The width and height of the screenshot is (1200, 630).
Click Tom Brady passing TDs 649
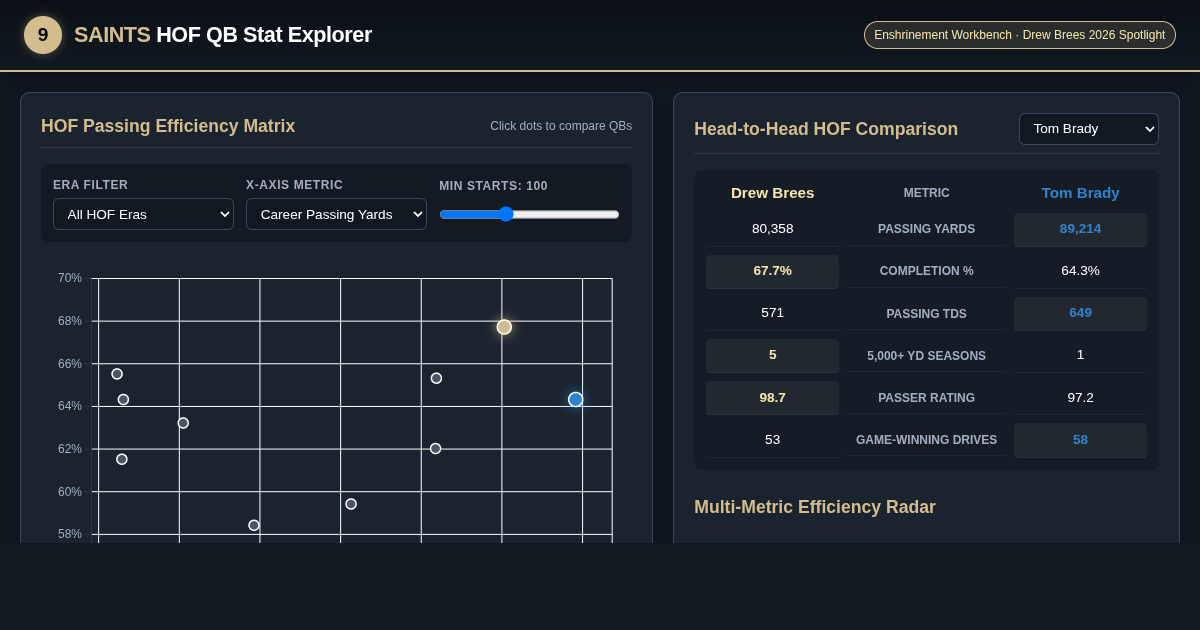click(x=1080, y=313)
